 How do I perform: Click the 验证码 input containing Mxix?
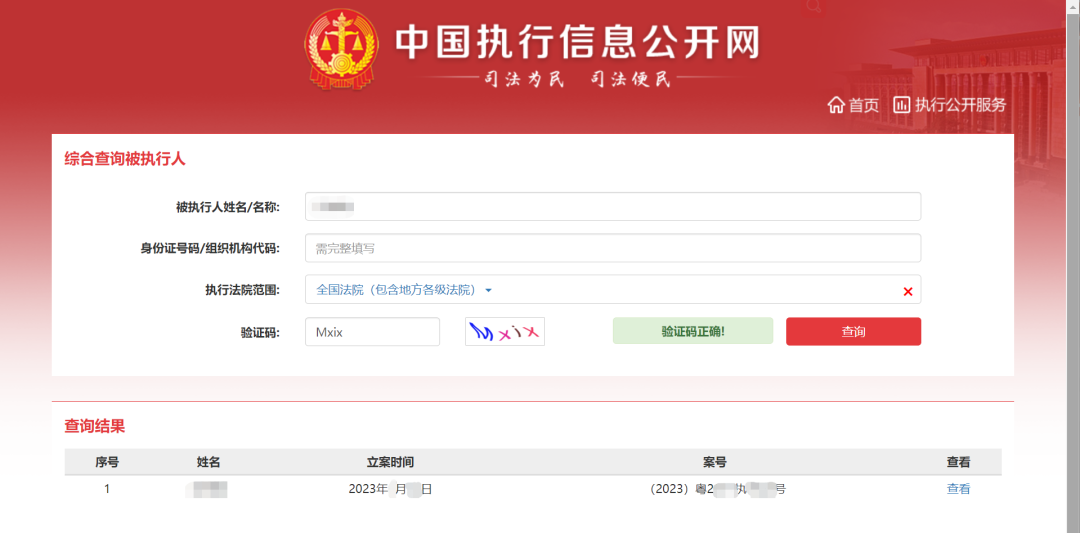[x=373, y=332]
